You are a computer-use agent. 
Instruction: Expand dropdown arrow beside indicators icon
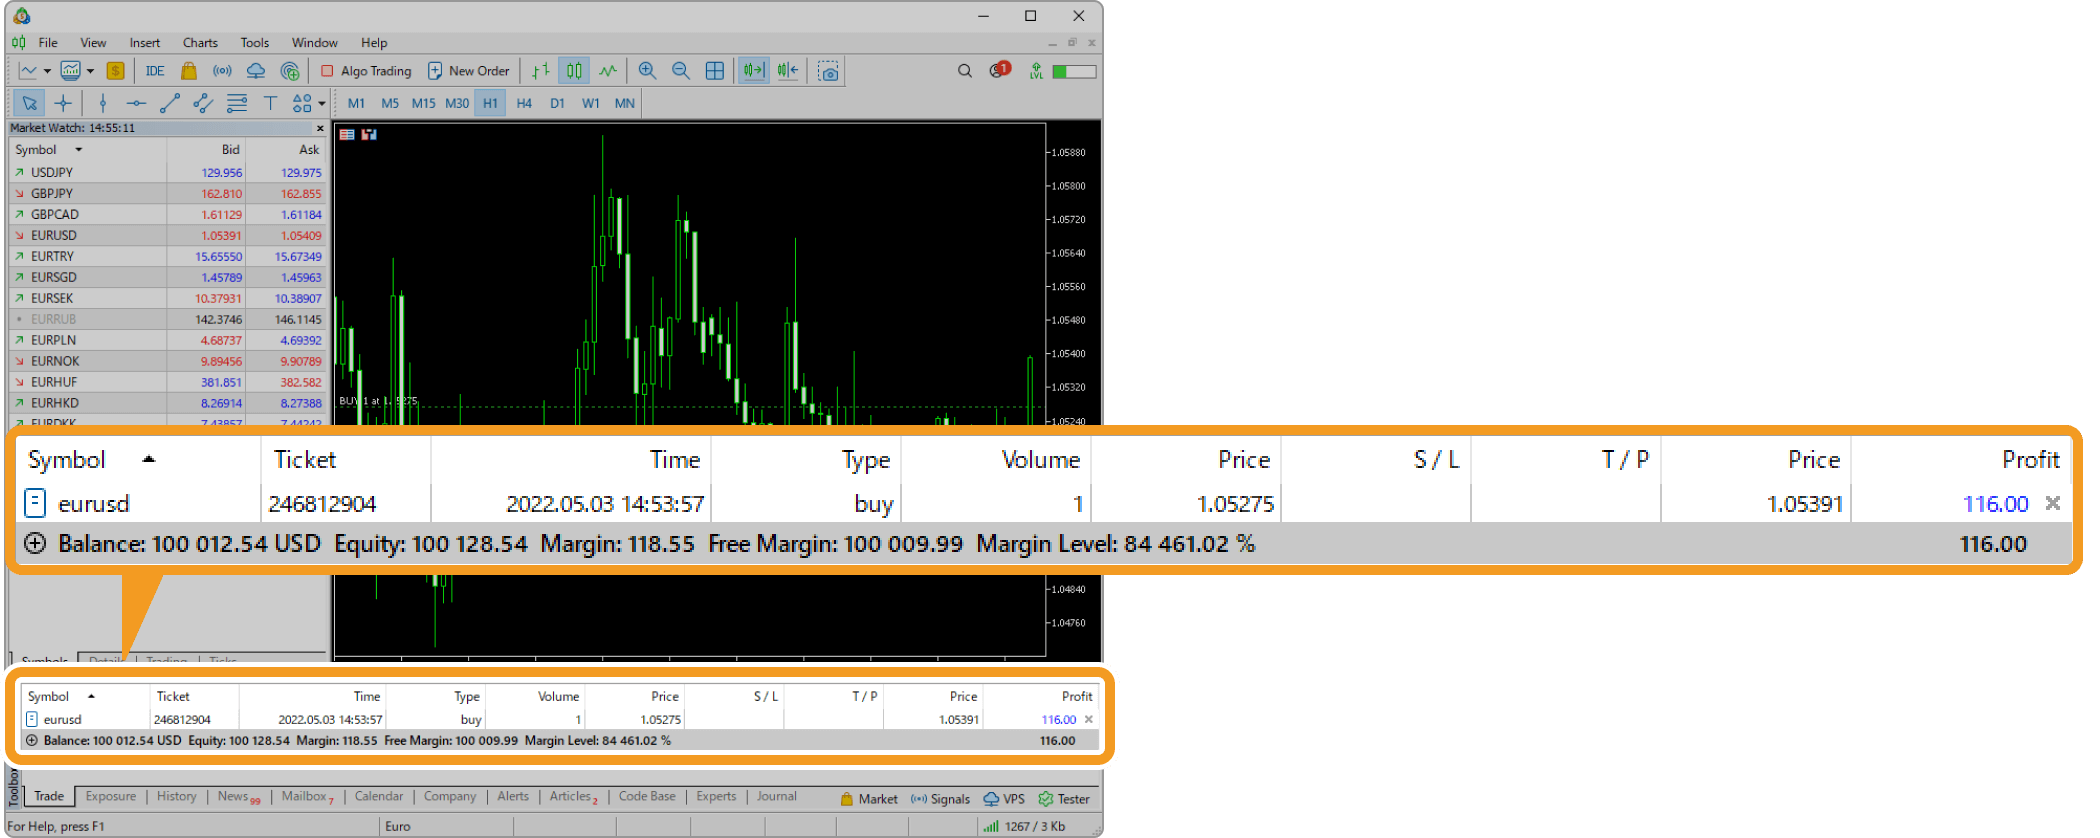tap(90, 71)
